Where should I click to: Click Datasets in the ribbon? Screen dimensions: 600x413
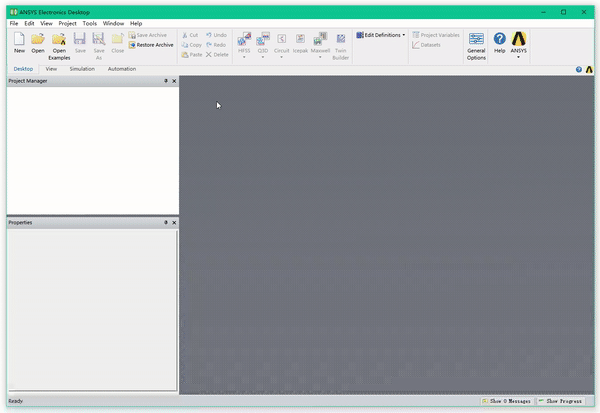[x=426, y=45]
